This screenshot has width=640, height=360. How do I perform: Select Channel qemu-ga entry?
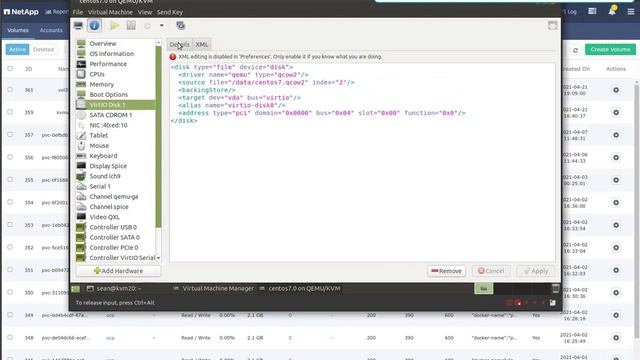coord(115,197)
